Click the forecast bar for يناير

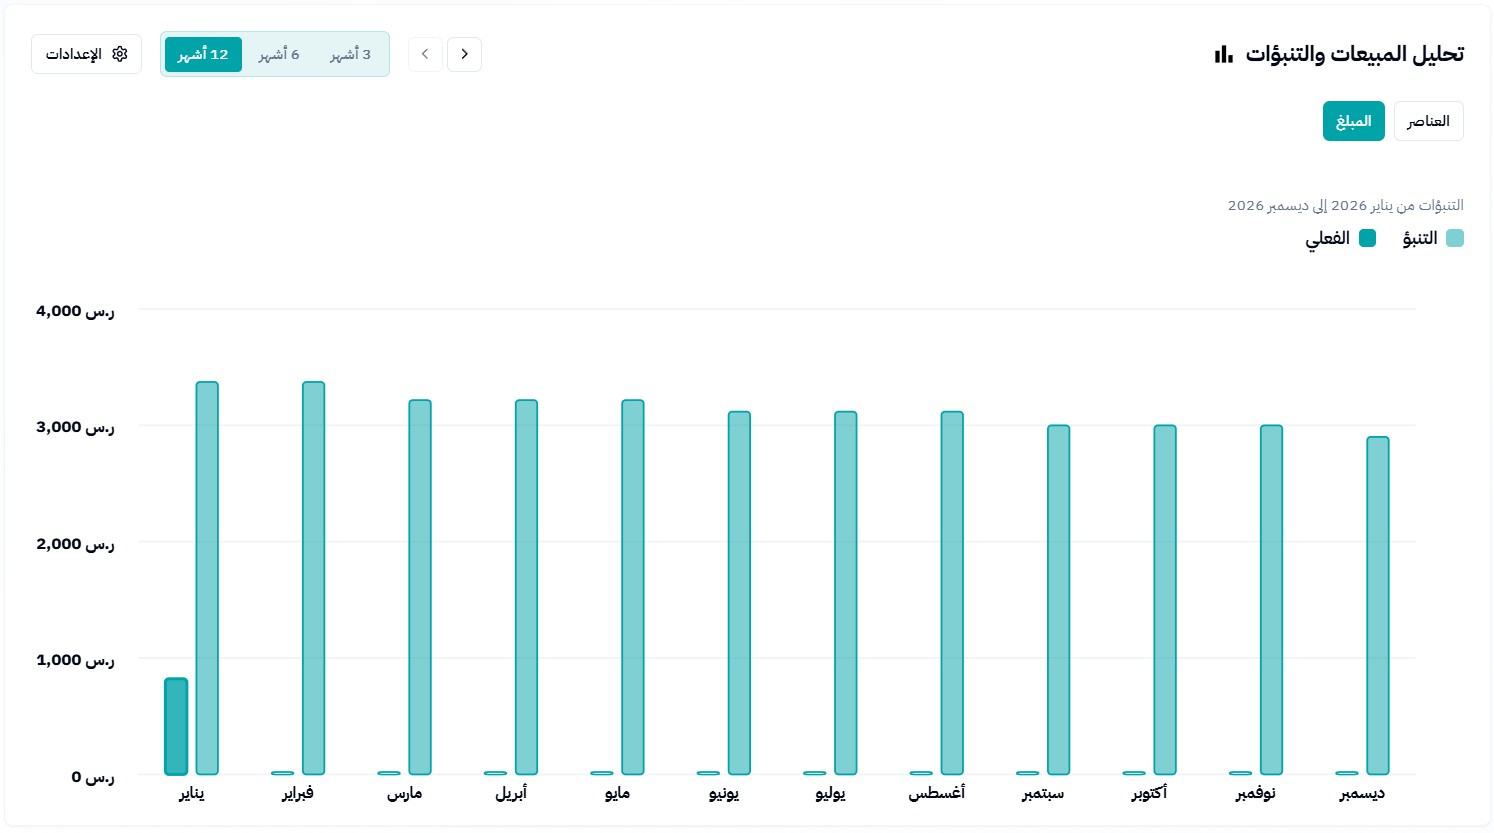[x=207, y=578]
